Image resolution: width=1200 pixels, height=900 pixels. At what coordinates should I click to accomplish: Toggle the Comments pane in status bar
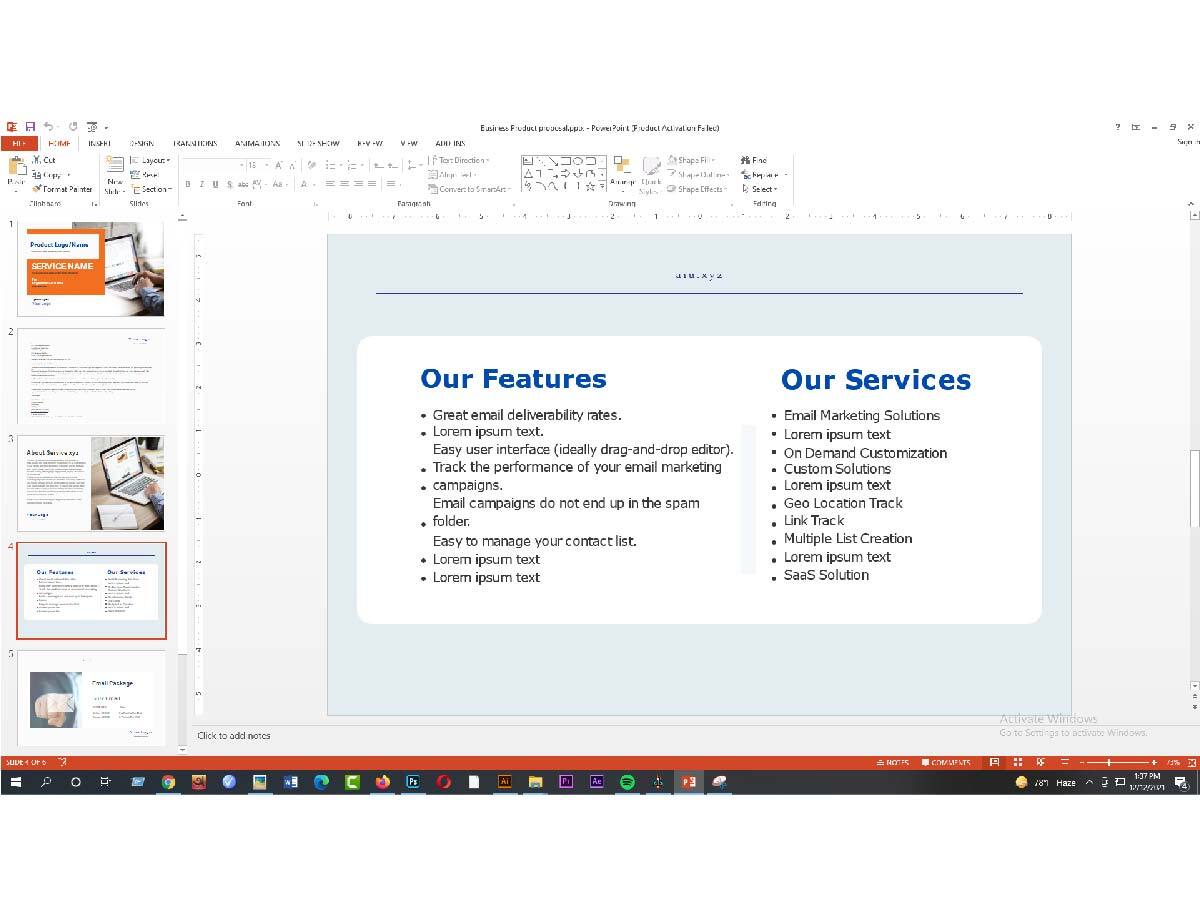click(945, 762)
